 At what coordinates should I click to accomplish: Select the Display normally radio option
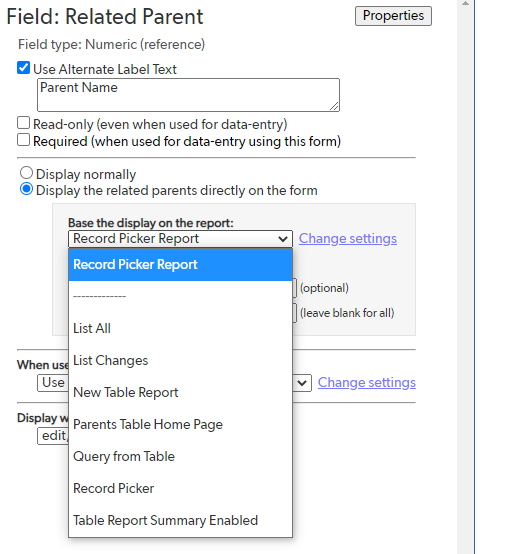click(27, 173)
